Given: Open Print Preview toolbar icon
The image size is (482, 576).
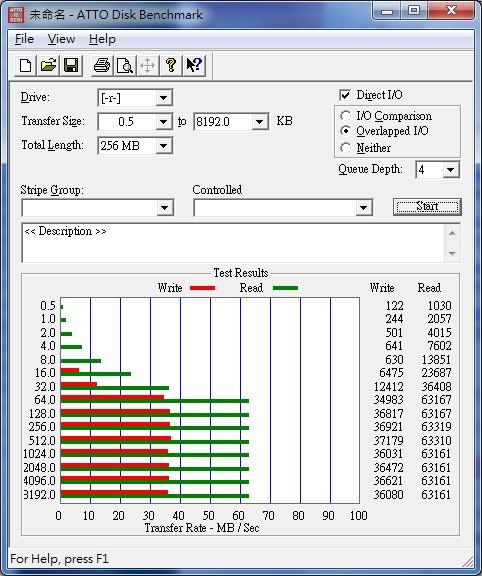Looking at the screenshot, I should [125, 66].
